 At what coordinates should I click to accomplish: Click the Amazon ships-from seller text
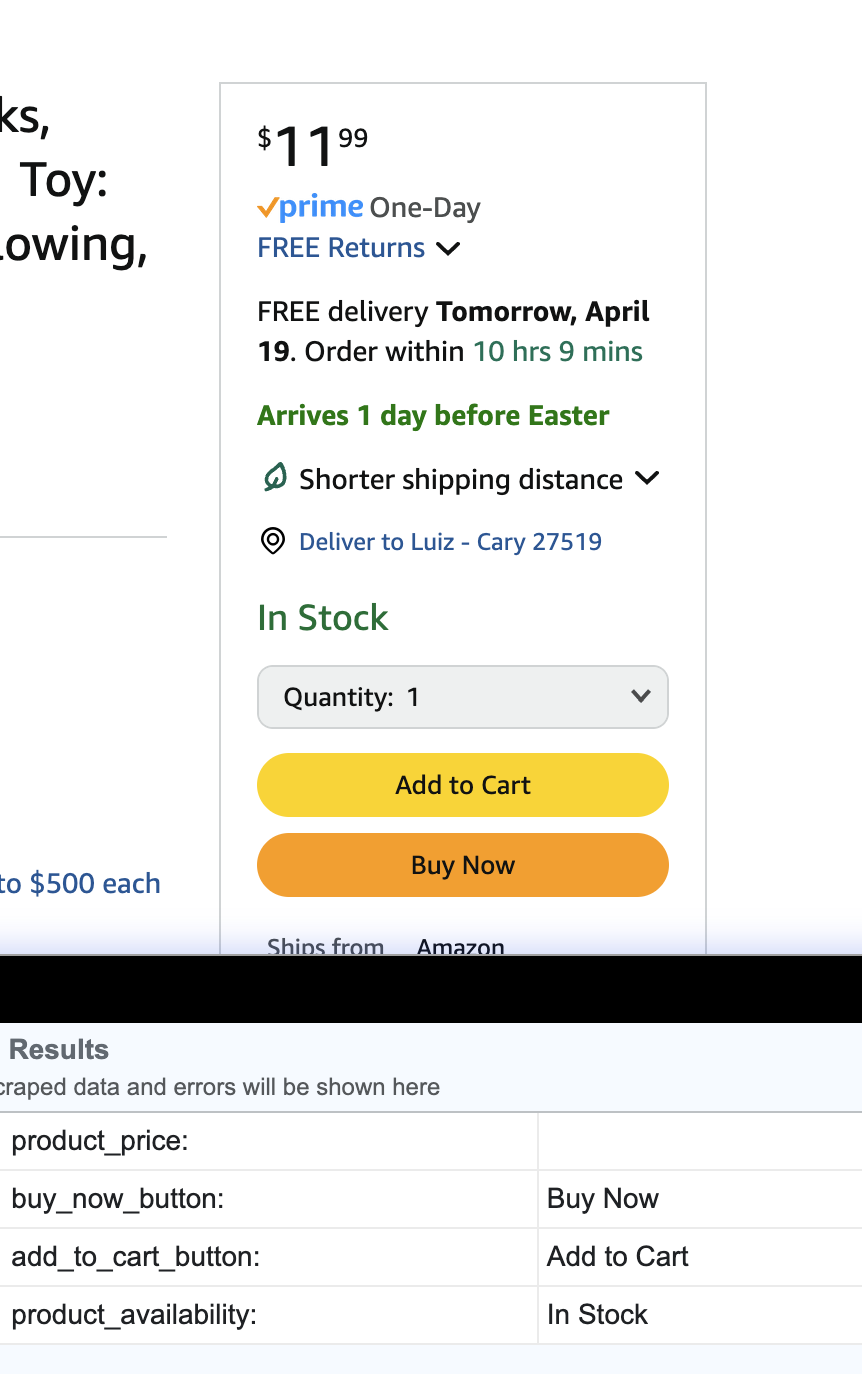[461, 946]
